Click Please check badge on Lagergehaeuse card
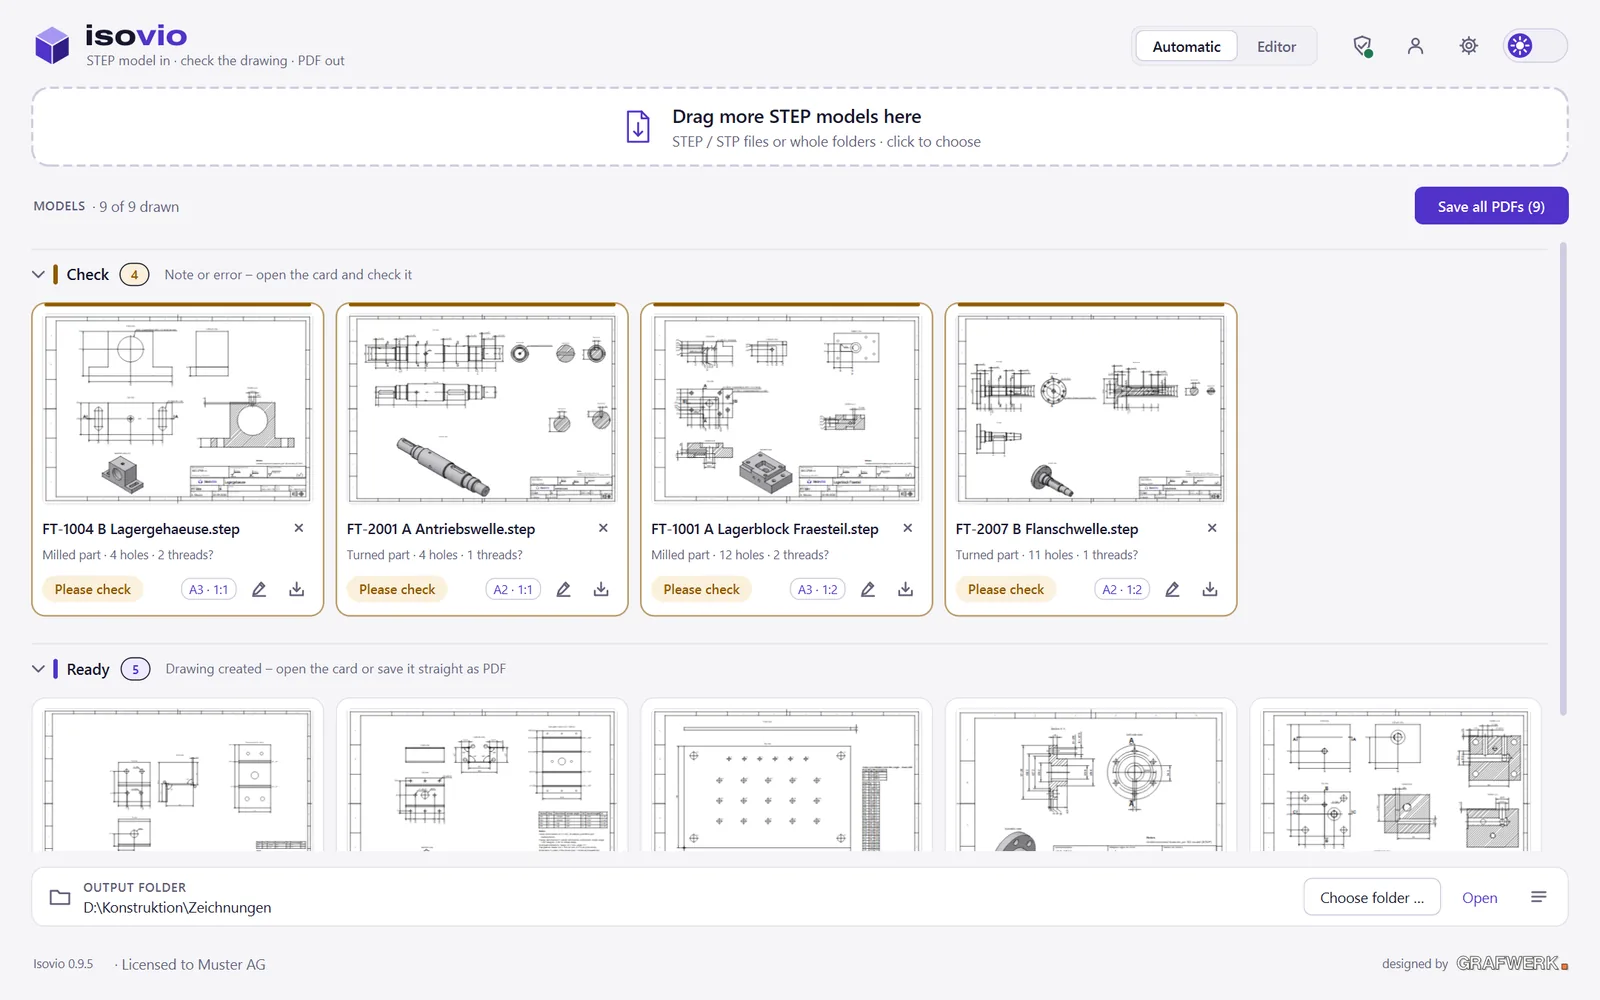Screen dimensions: 1600x1000 click(x=93, y=589)
